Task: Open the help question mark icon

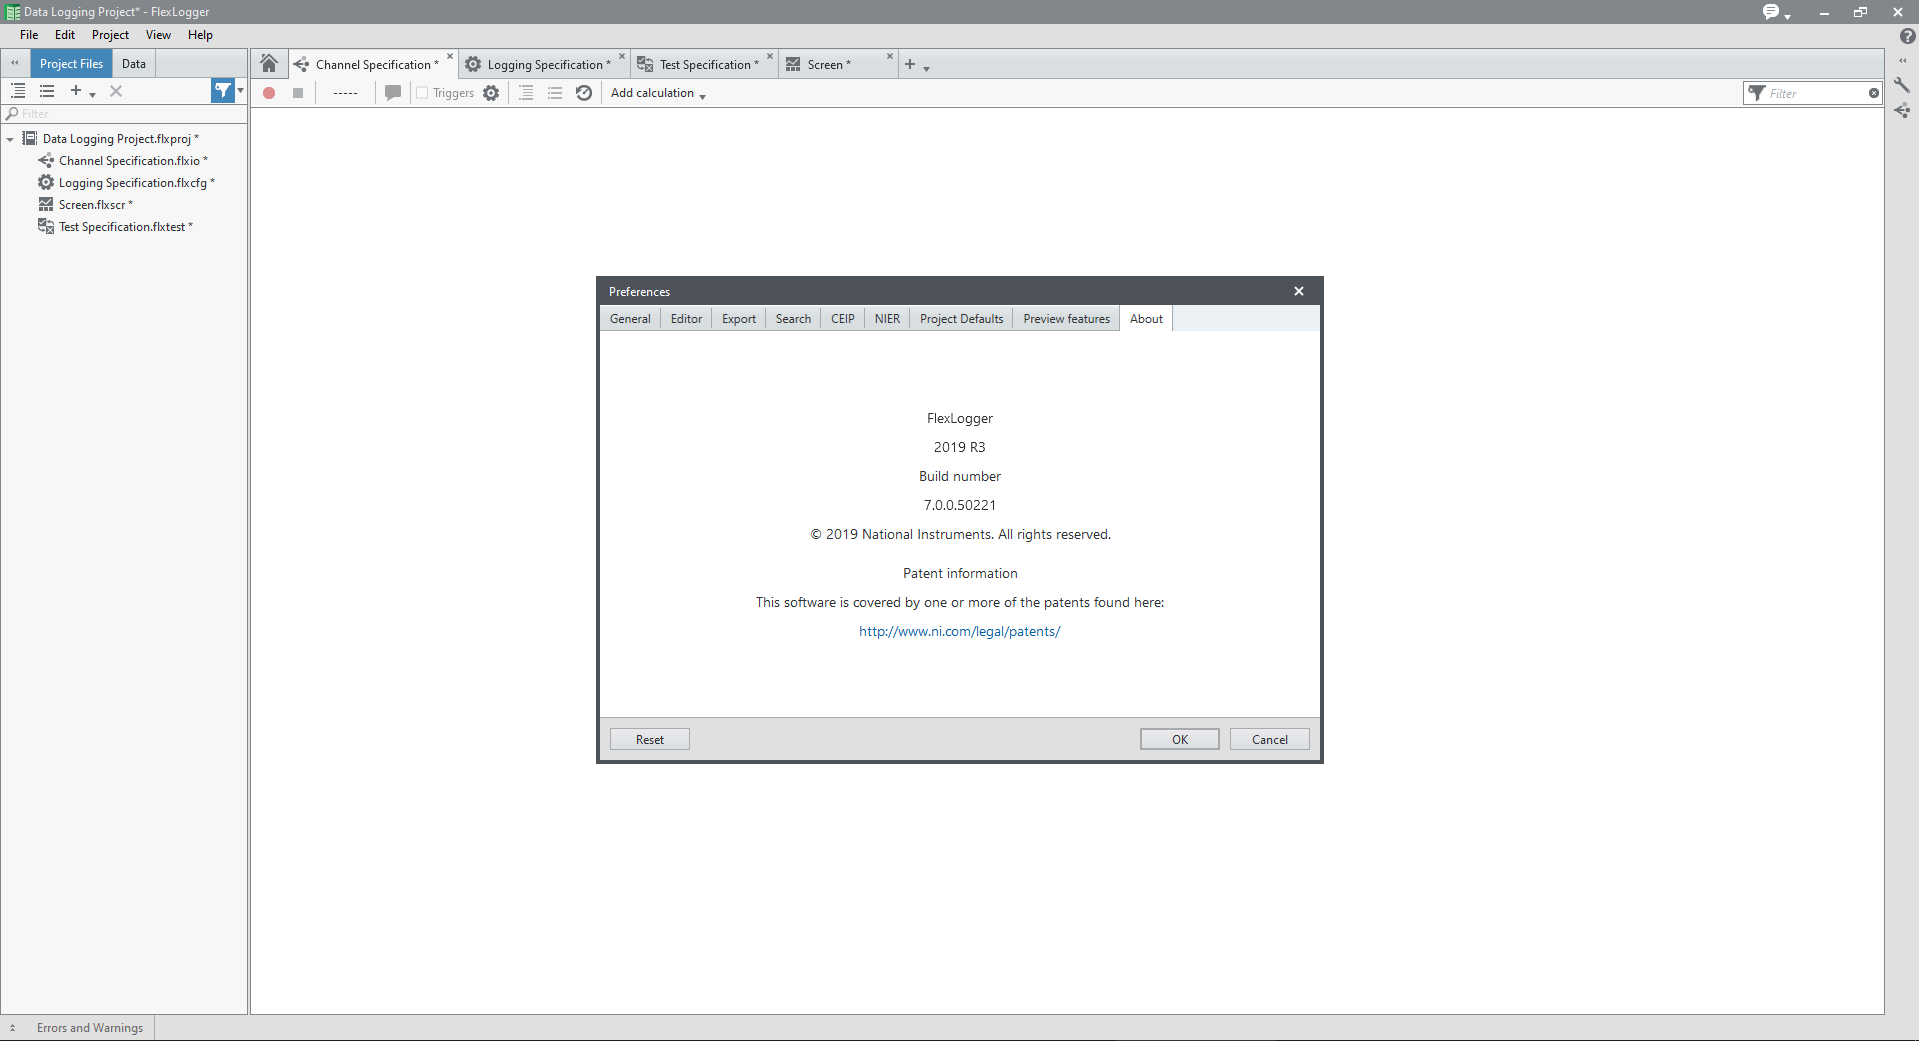Action: (x=1908, y=36)
